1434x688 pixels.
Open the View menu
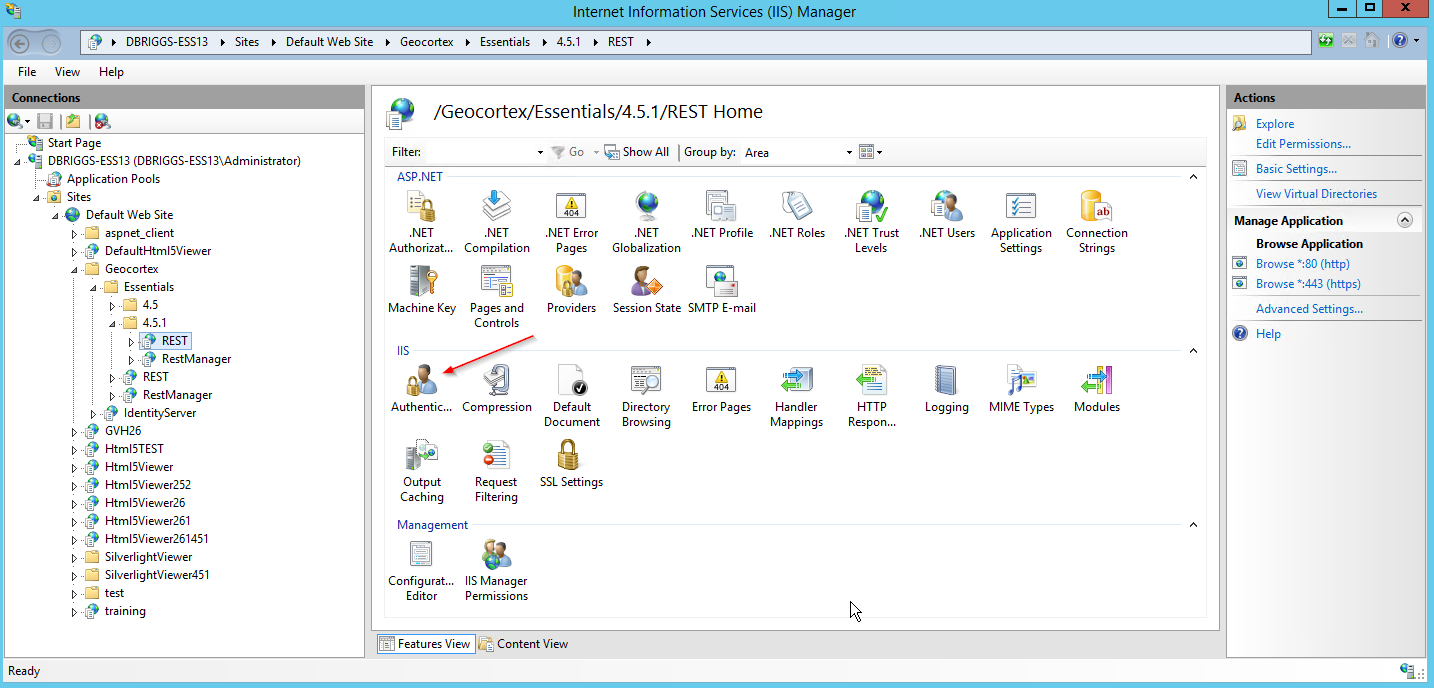tap(67, 72)
